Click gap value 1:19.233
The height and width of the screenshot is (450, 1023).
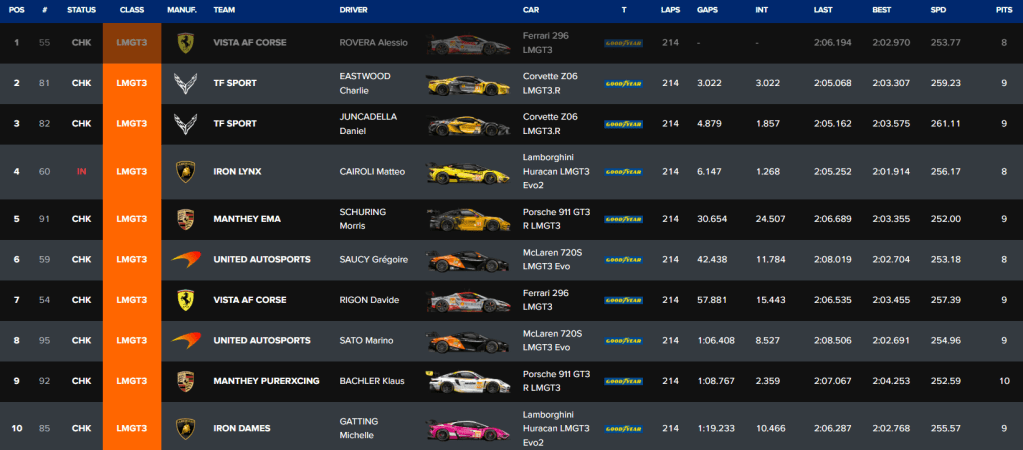tap(716, 428)
